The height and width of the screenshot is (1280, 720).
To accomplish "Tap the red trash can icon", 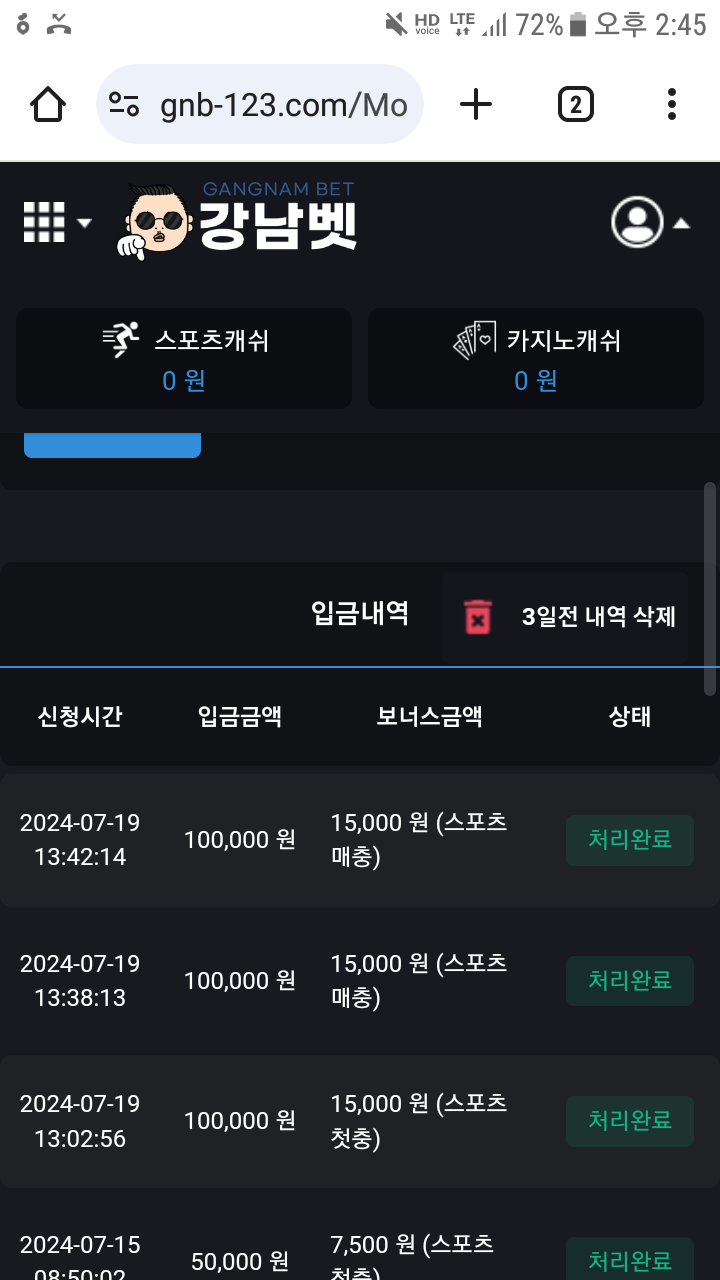I will (478, 616).
